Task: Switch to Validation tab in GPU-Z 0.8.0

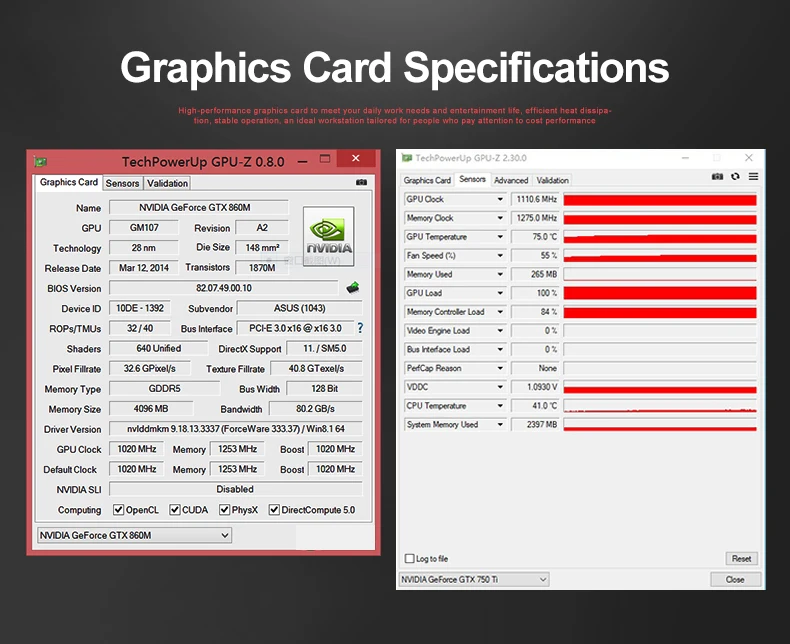Action: (167, 183)
